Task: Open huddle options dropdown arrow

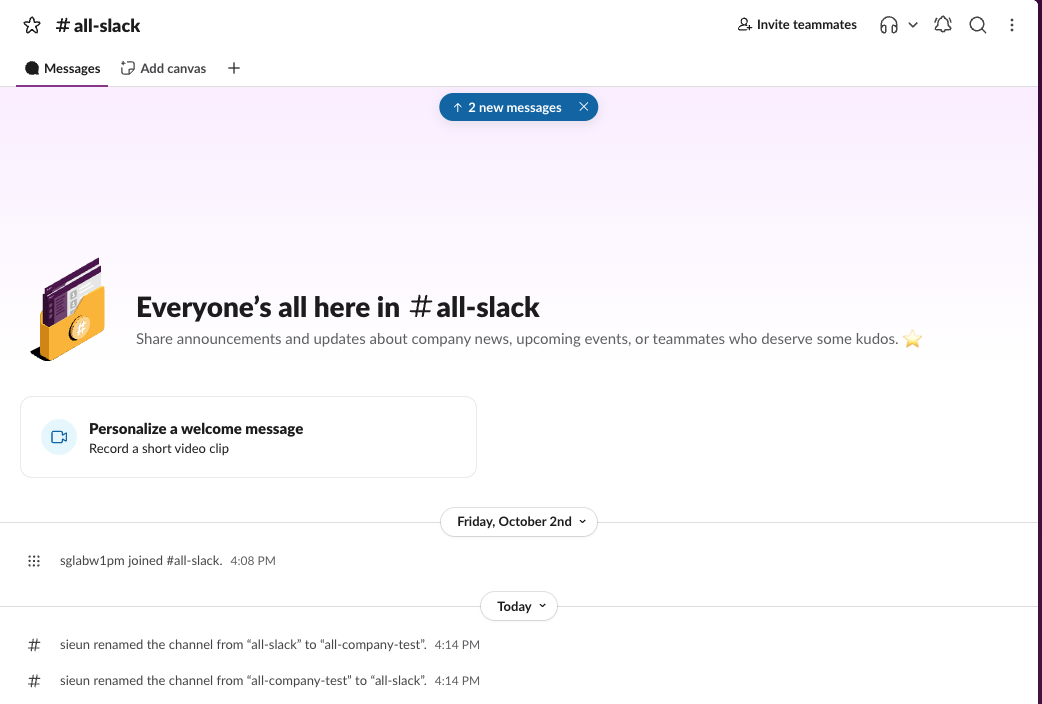Action: click(x=913, y=25)
